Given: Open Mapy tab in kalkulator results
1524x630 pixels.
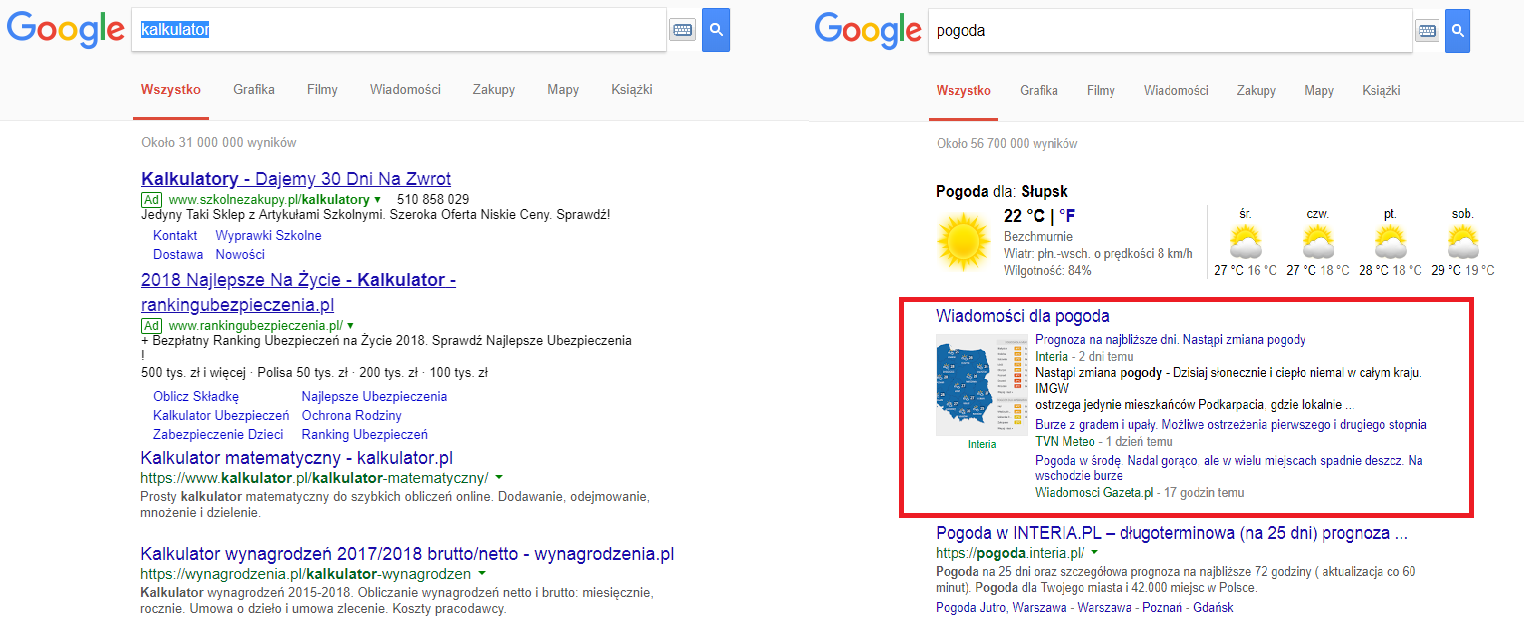Looking at the screenshot, I should pyautogui.click(x=563, y=89).
